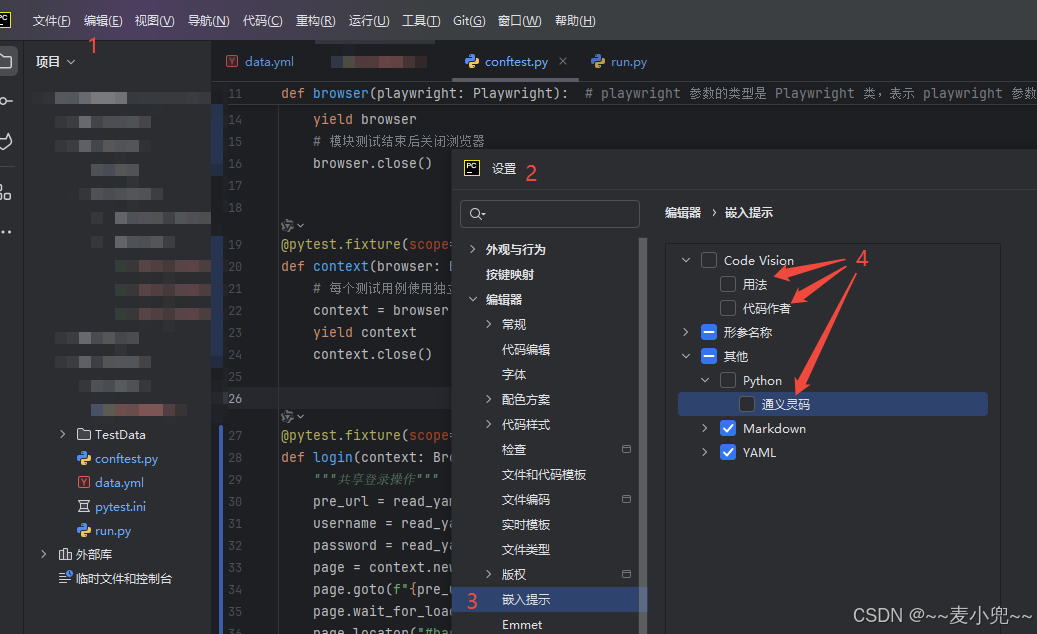The width and height of the screenshot is (1037, 634).
Task: Open the 文件和代码模板 settings page
Action: 544,475
